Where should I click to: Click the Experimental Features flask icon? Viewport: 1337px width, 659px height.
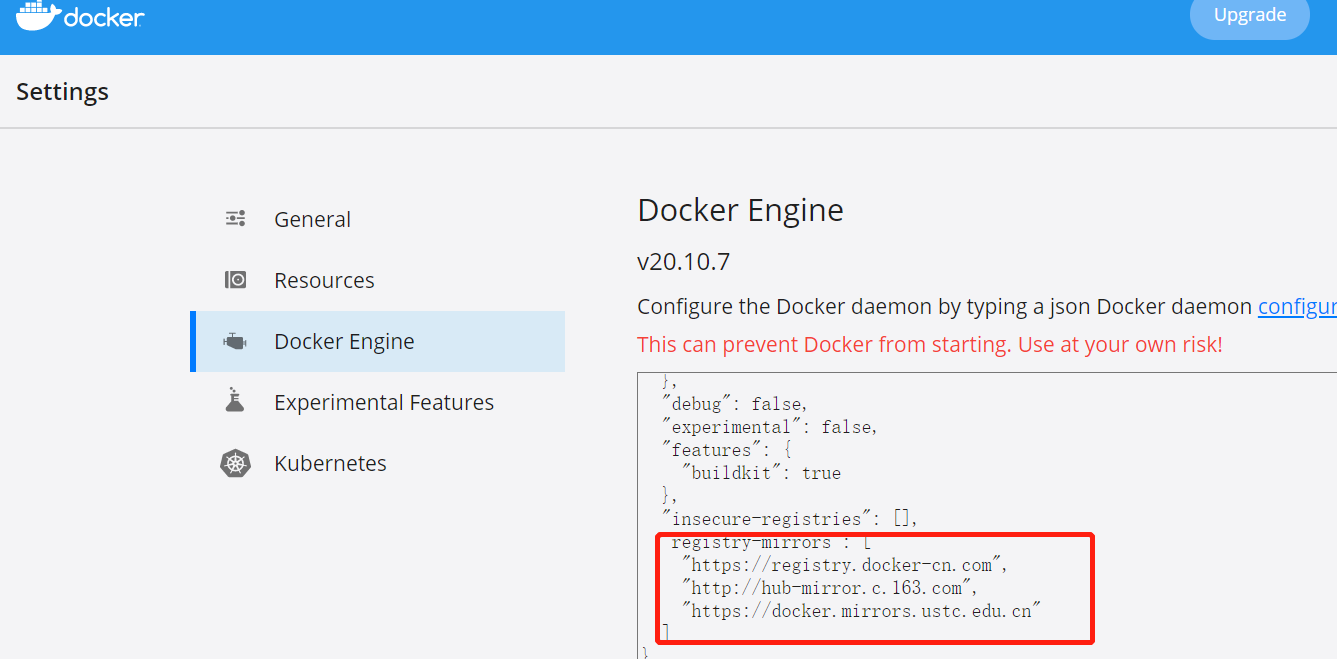tap(235, 401)
